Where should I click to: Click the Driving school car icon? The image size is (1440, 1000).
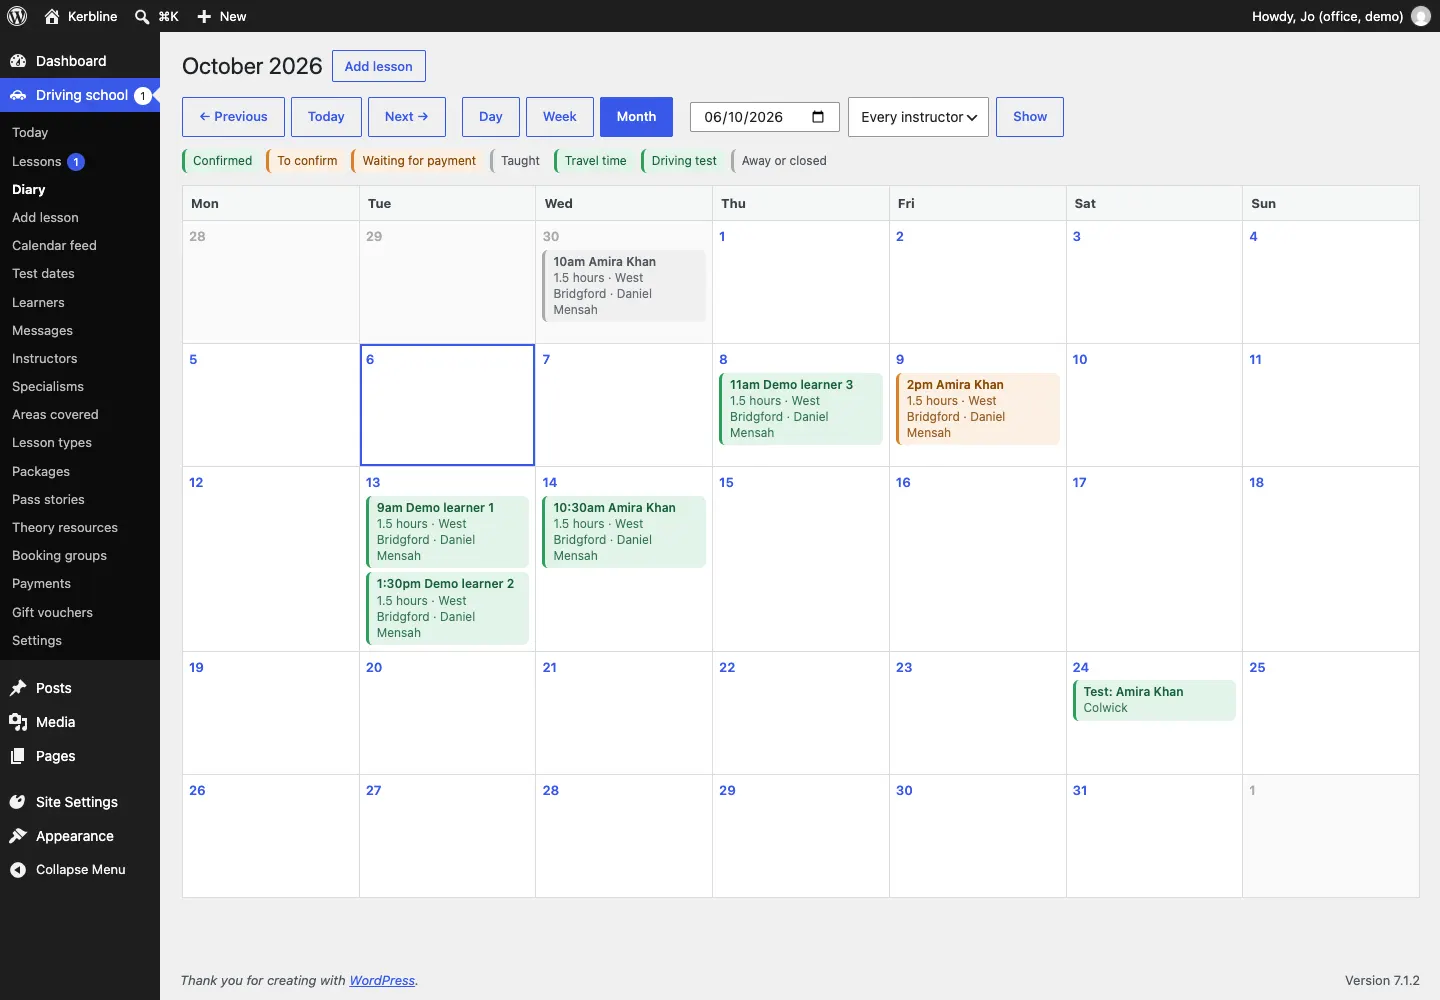click(x=18, y=95)
